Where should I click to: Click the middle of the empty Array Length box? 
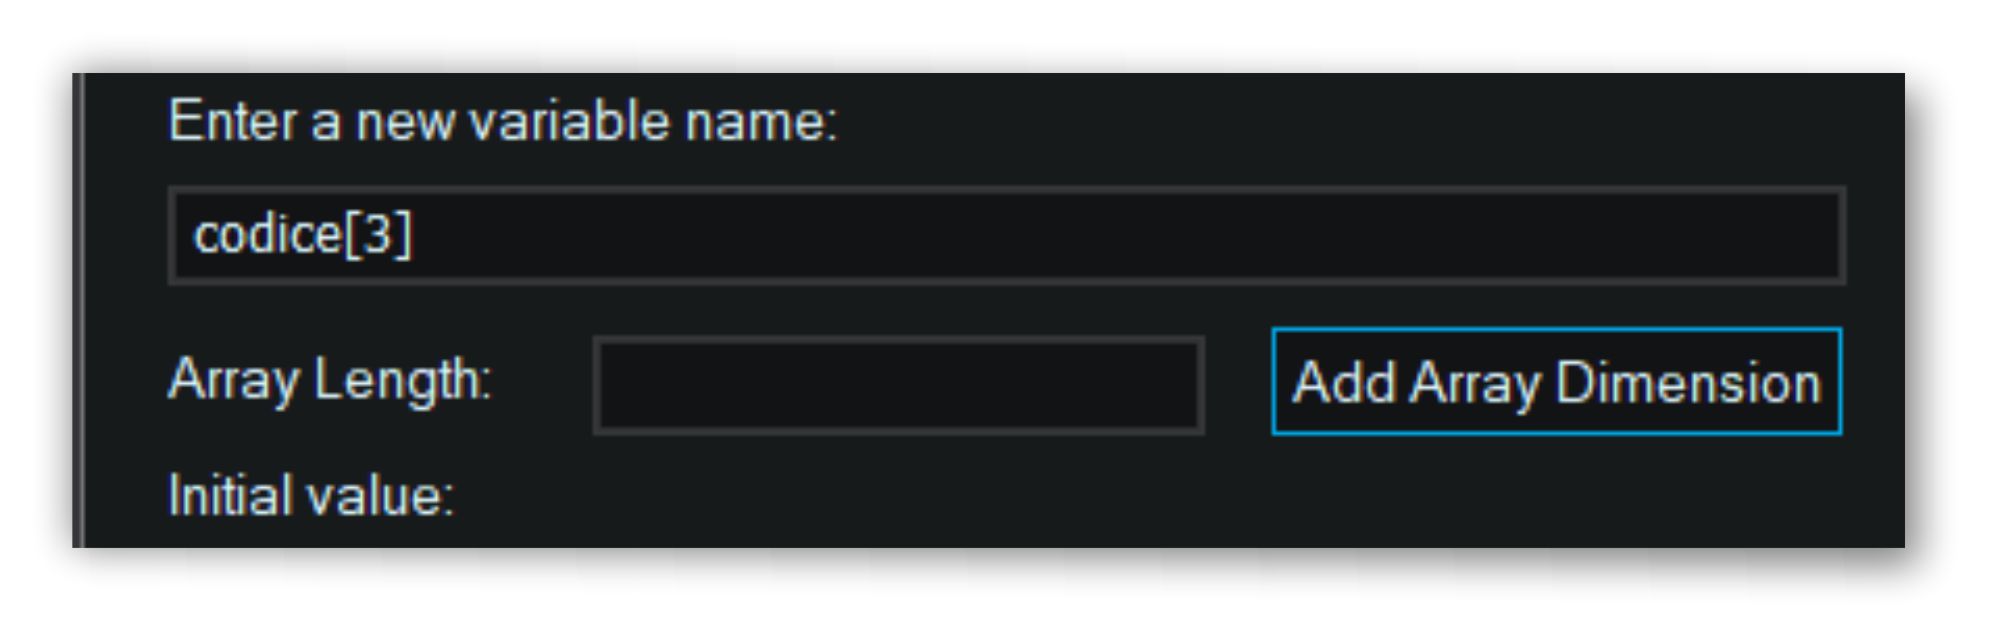898,385
